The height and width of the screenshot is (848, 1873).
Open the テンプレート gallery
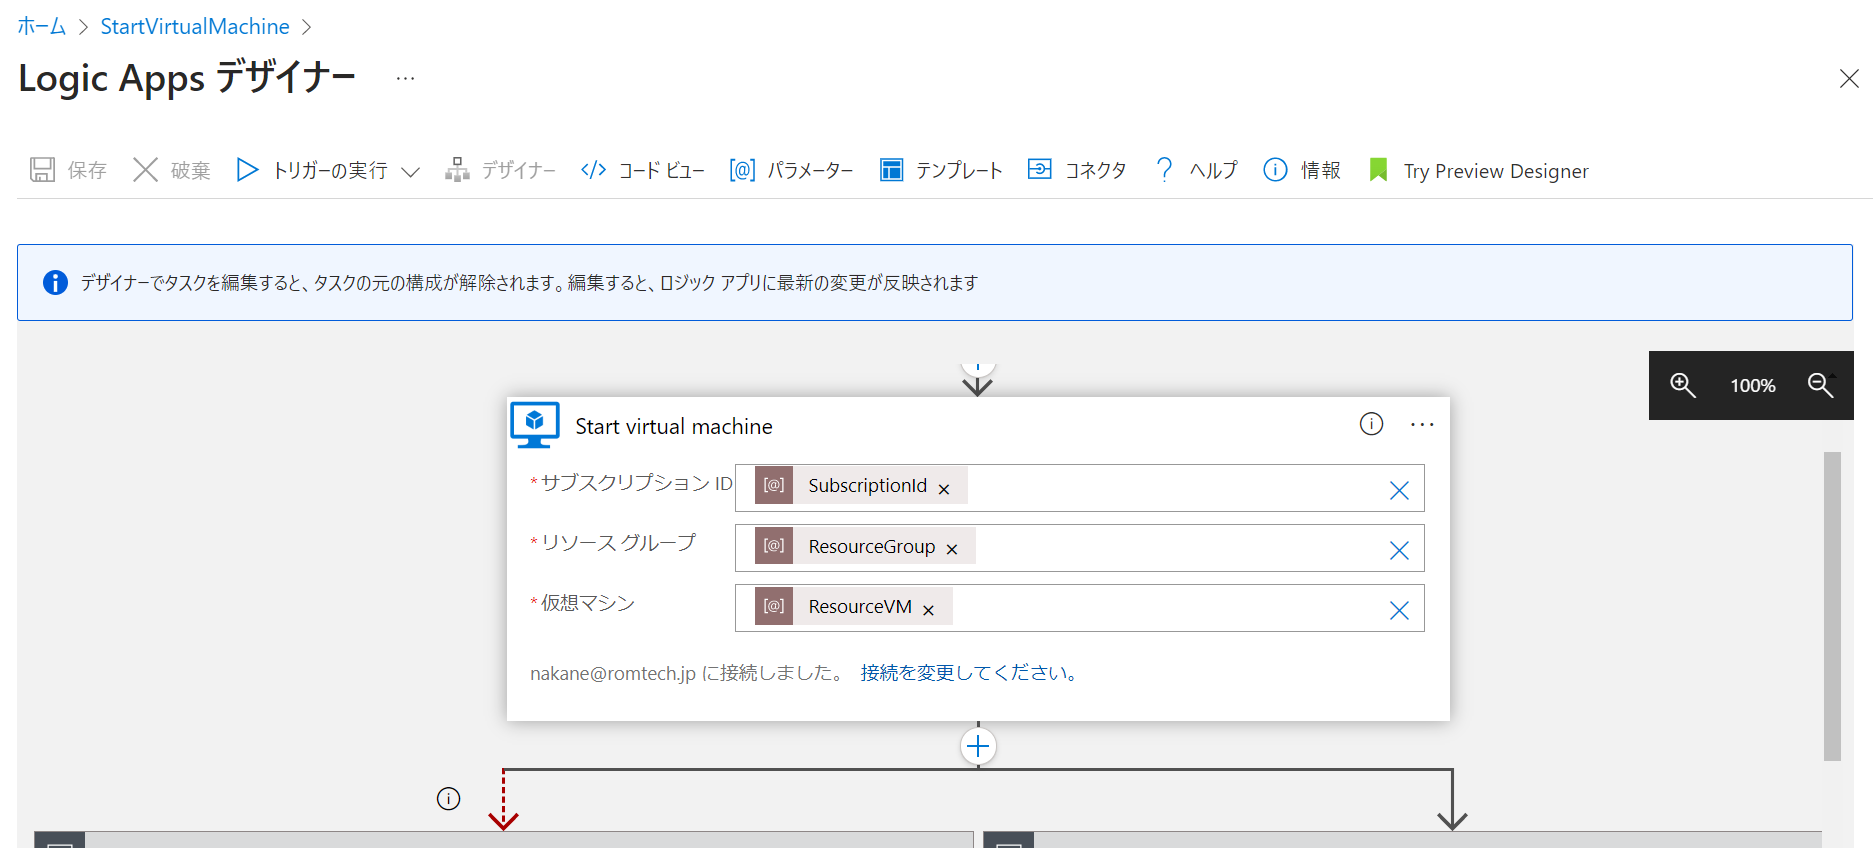pos(941,170)
